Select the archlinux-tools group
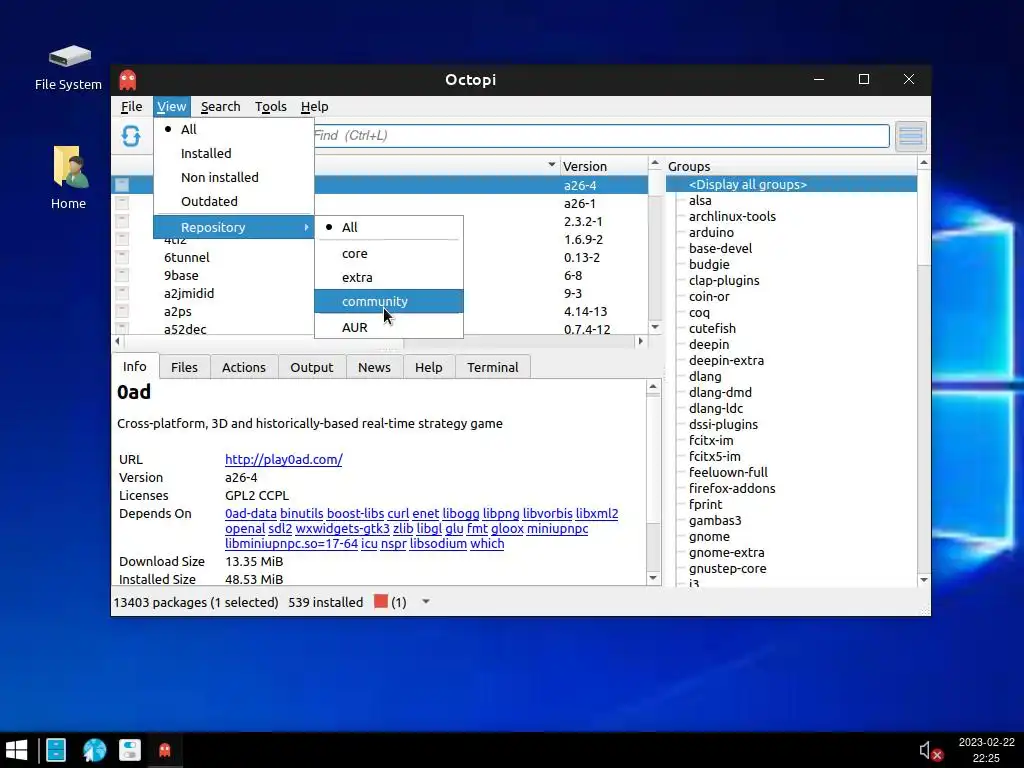Screen dimensions: 1024x768 click(x=732, y=216)
